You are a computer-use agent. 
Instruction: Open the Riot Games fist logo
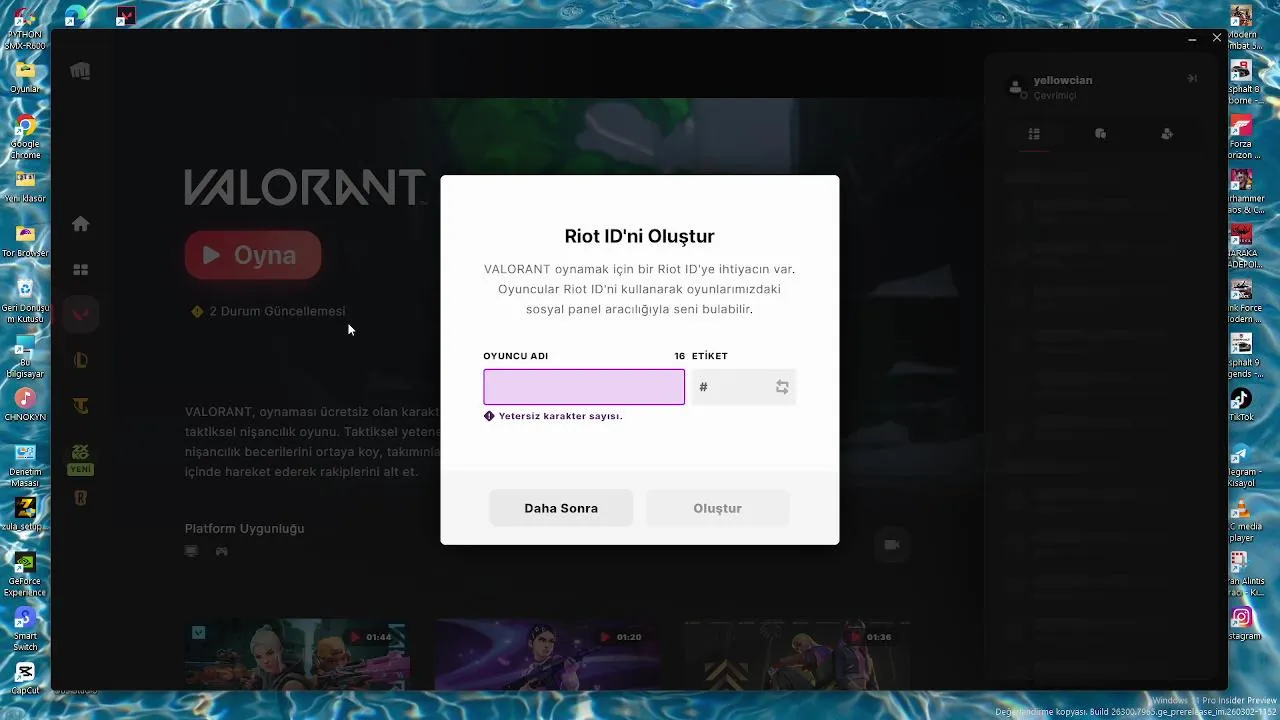point(80,71)
